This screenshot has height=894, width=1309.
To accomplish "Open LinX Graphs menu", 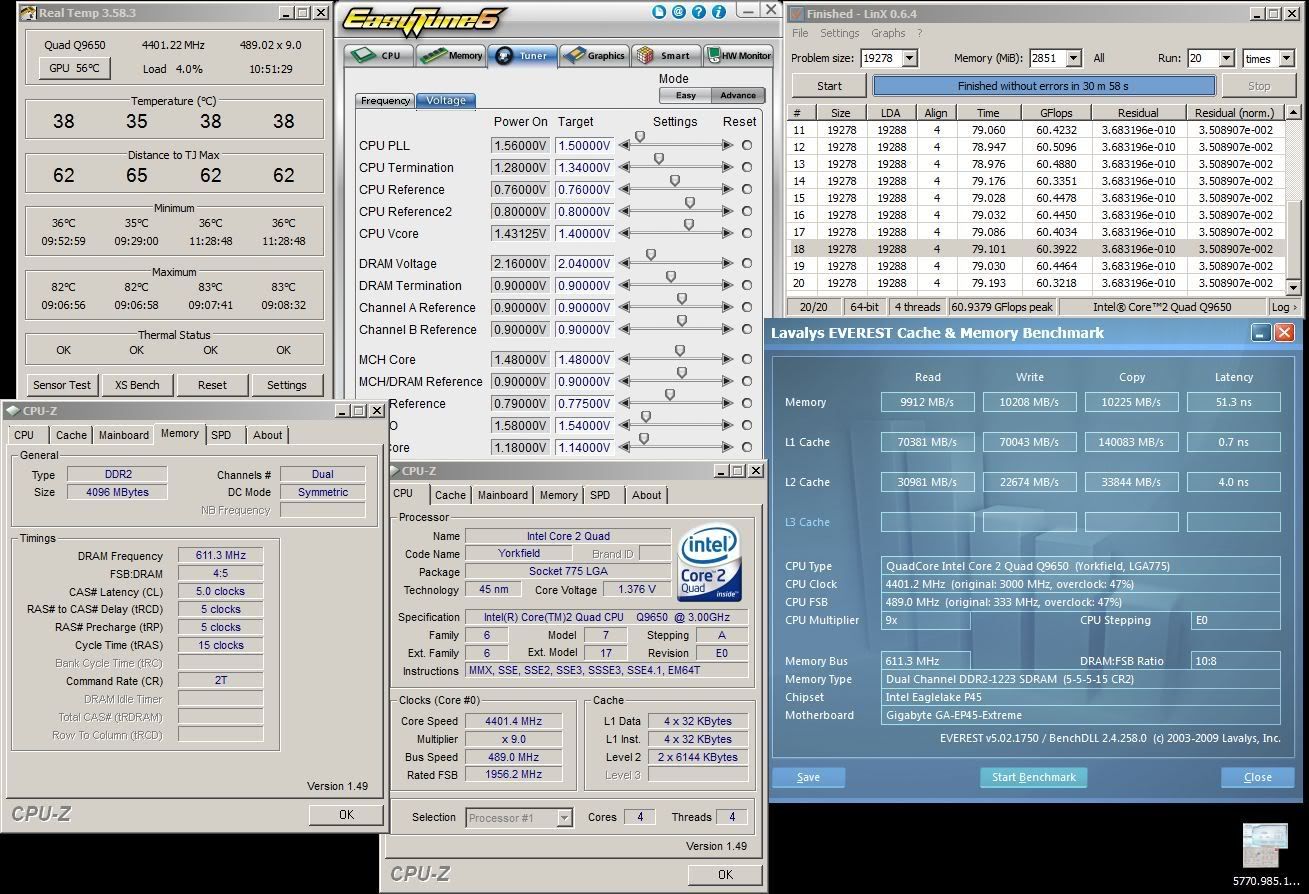I will pos(888,33).
